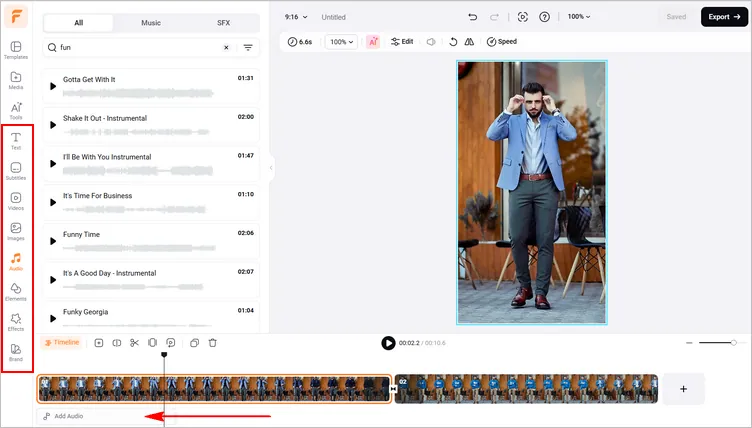Click the undo arrow in top bar

[472, 17]
